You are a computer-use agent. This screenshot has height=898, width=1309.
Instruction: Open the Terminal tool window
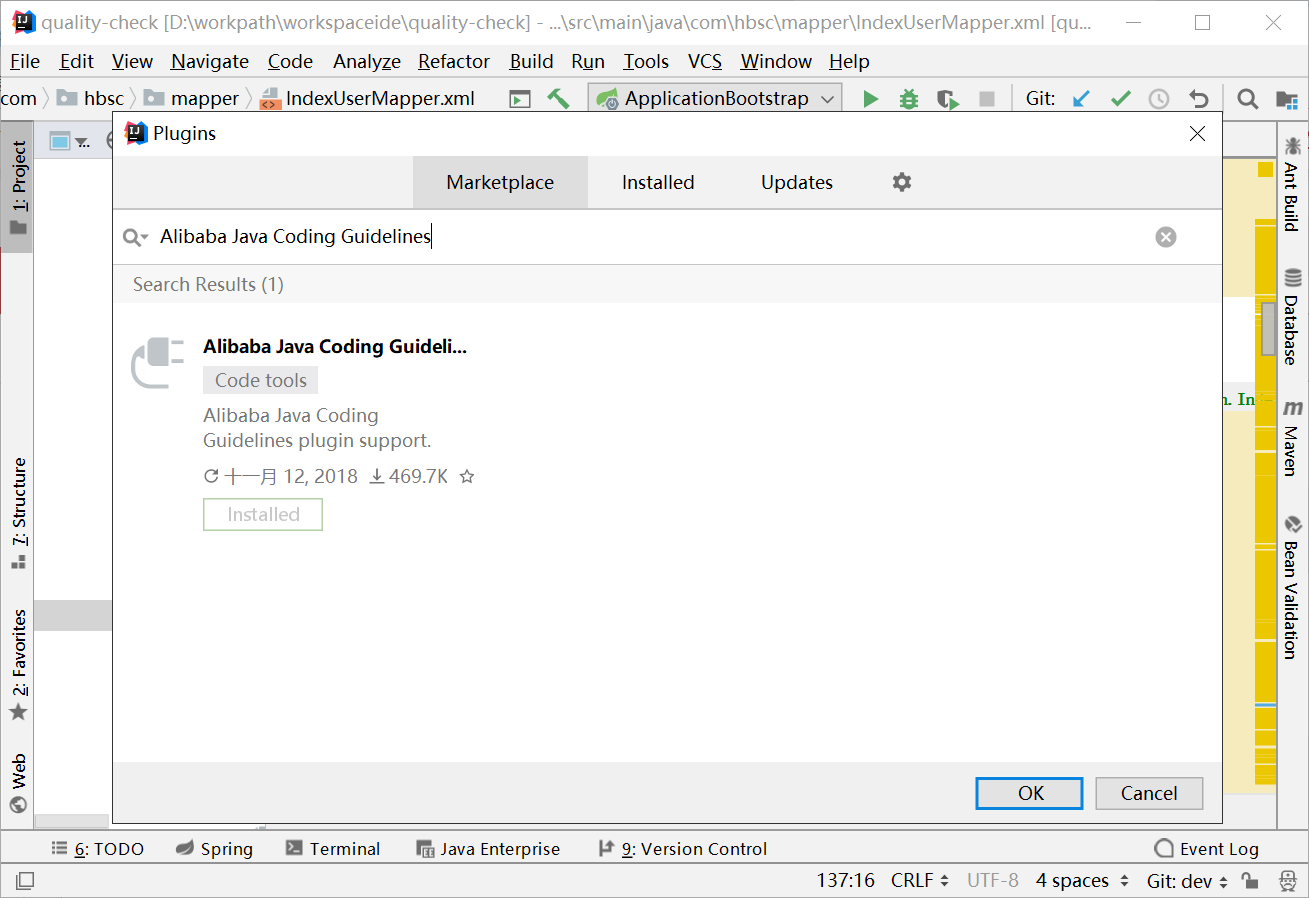point(333,849)
